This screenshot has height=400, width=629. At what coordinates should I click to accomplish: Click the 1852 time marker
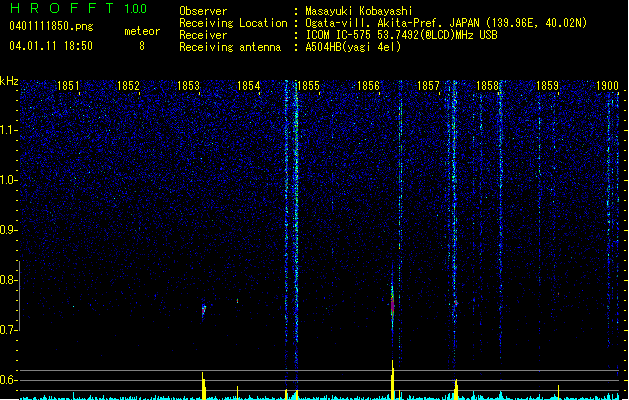click(x=128, y=86)
